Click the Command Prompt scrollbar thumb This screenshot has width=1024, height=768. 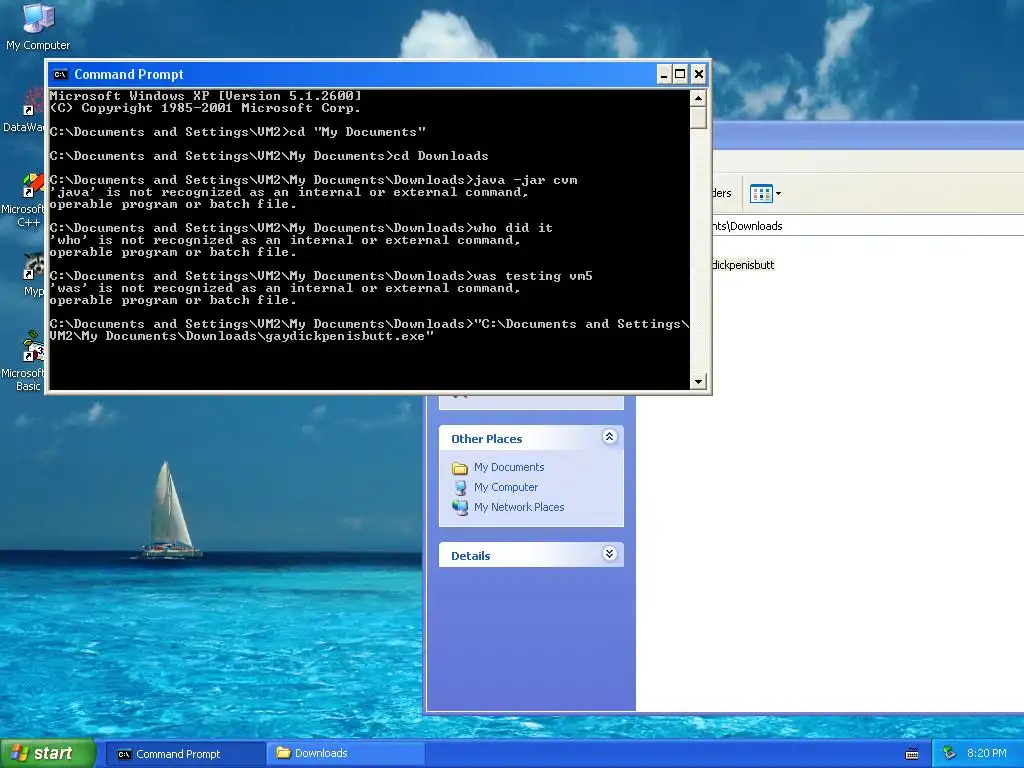click(x=698, y=118)
